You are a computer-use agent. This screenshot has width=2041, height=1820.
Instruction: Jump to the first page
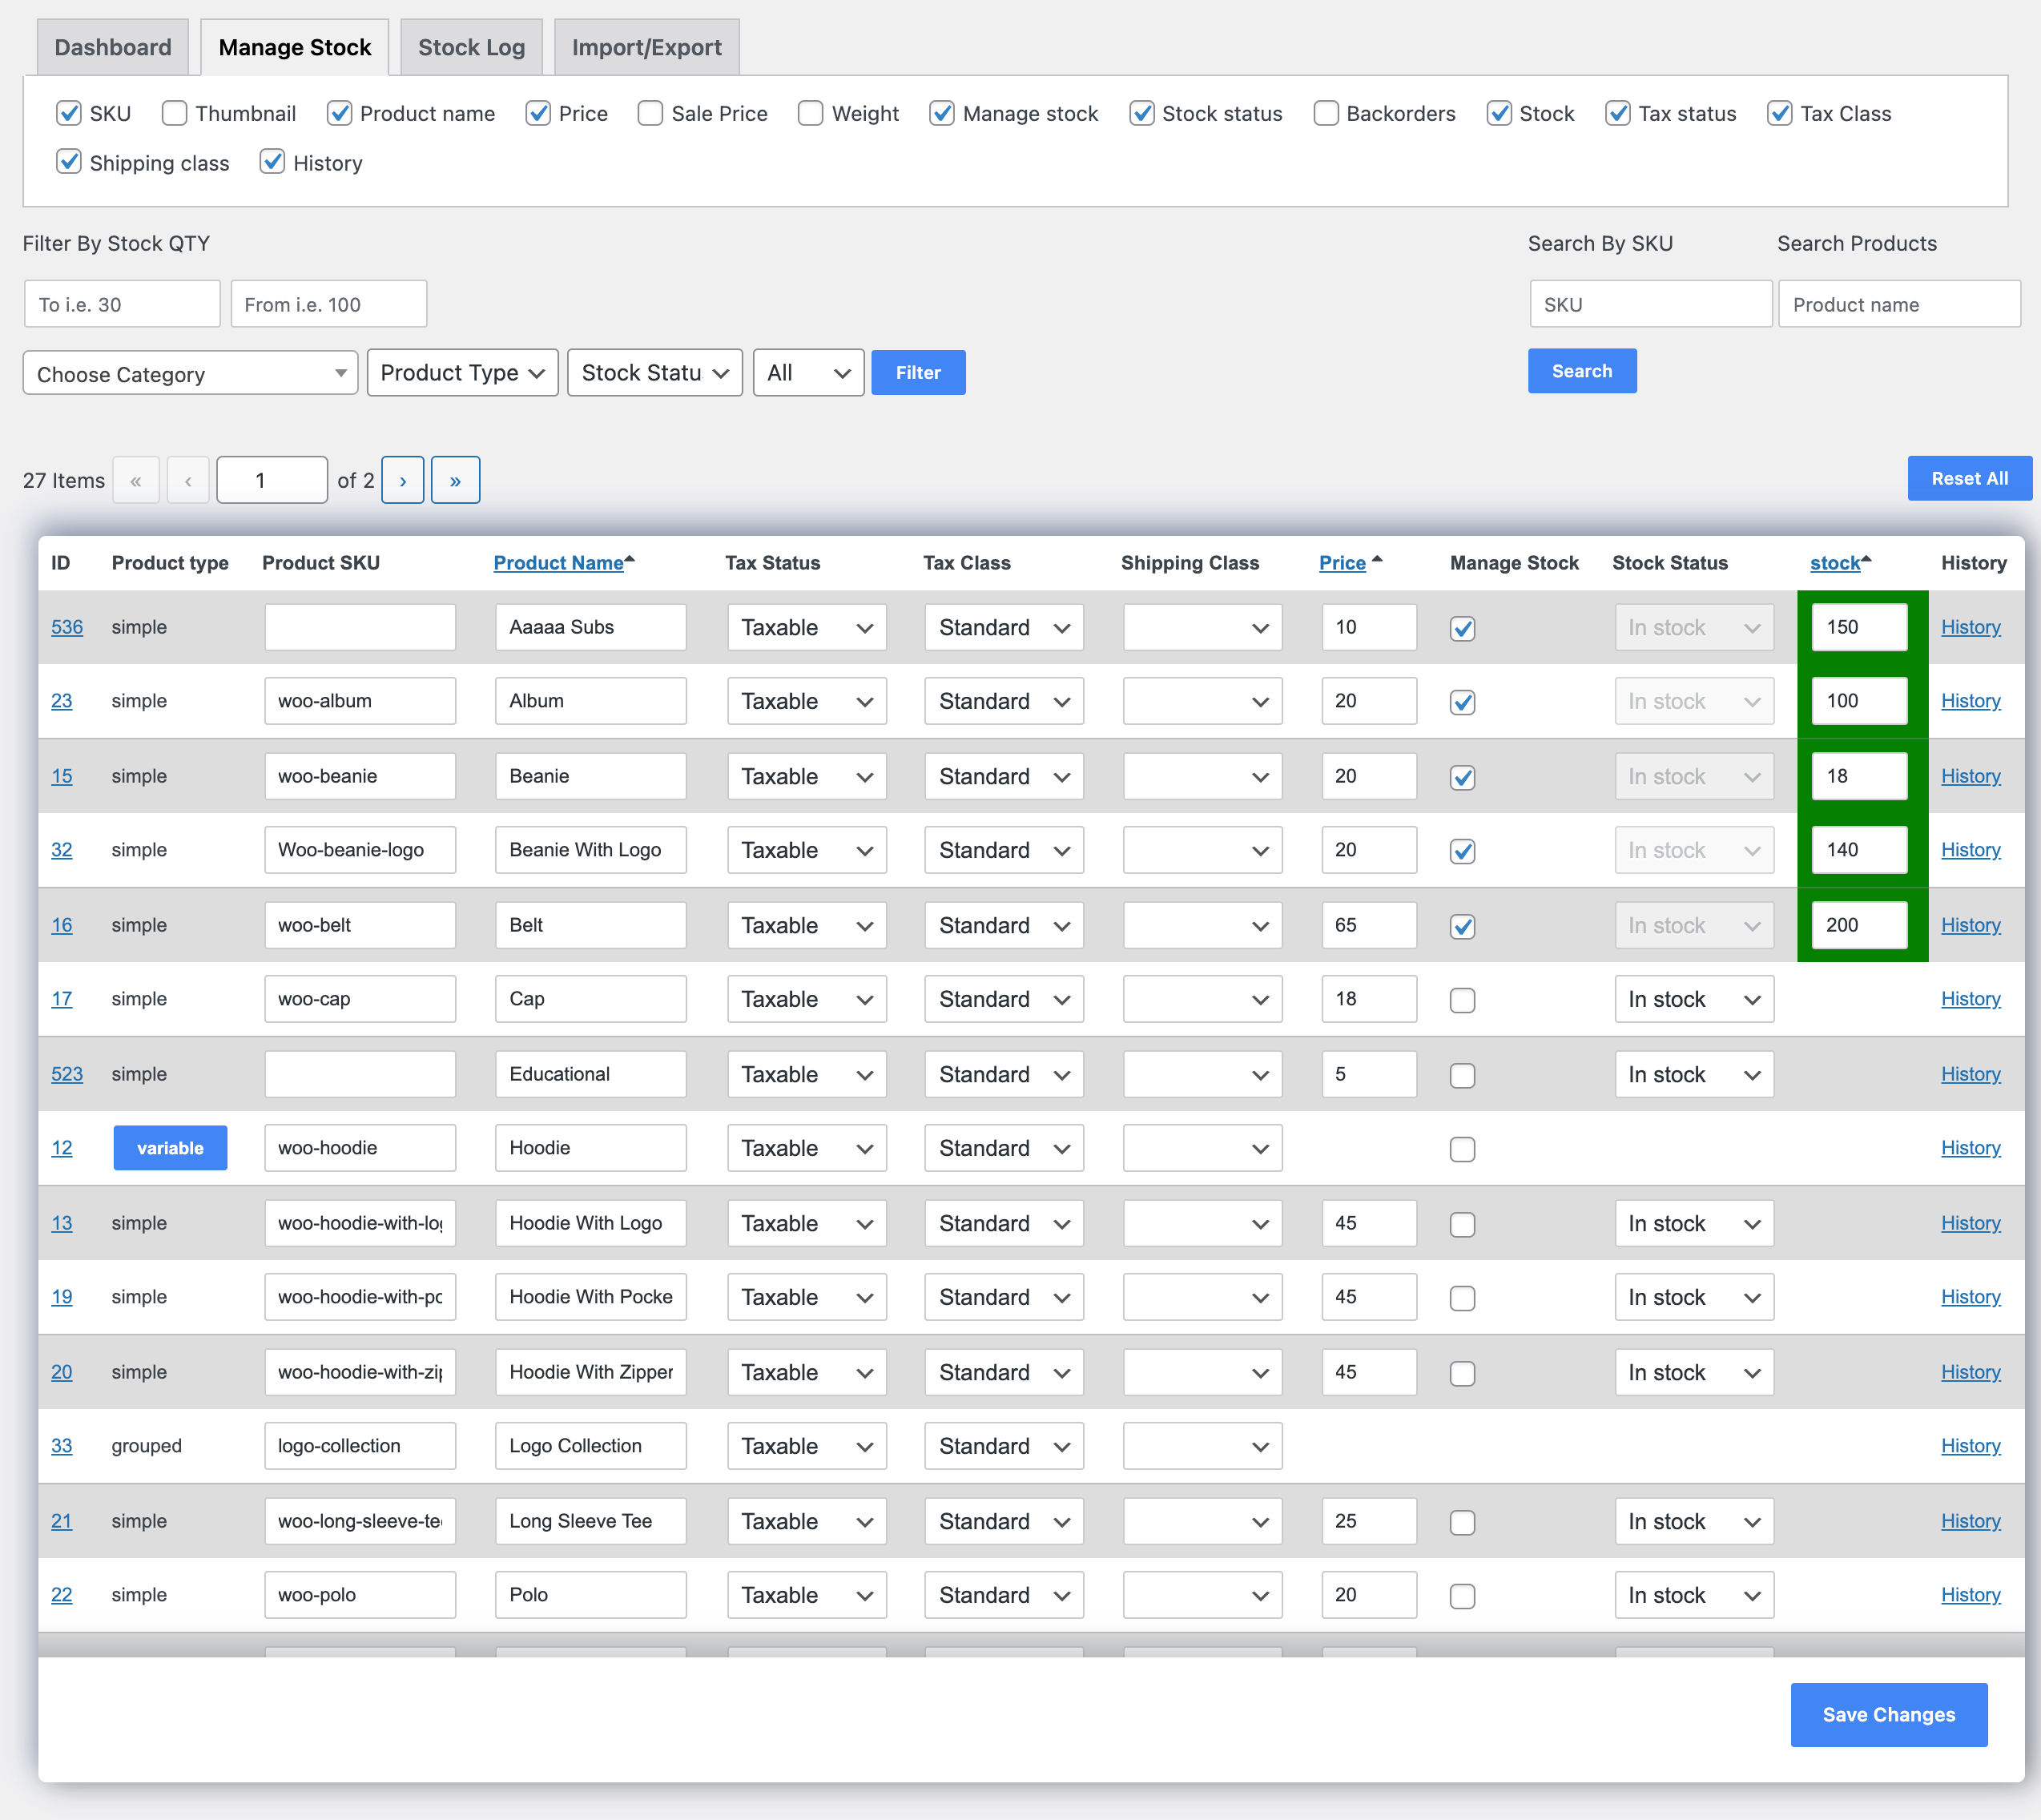click(136, 480)
